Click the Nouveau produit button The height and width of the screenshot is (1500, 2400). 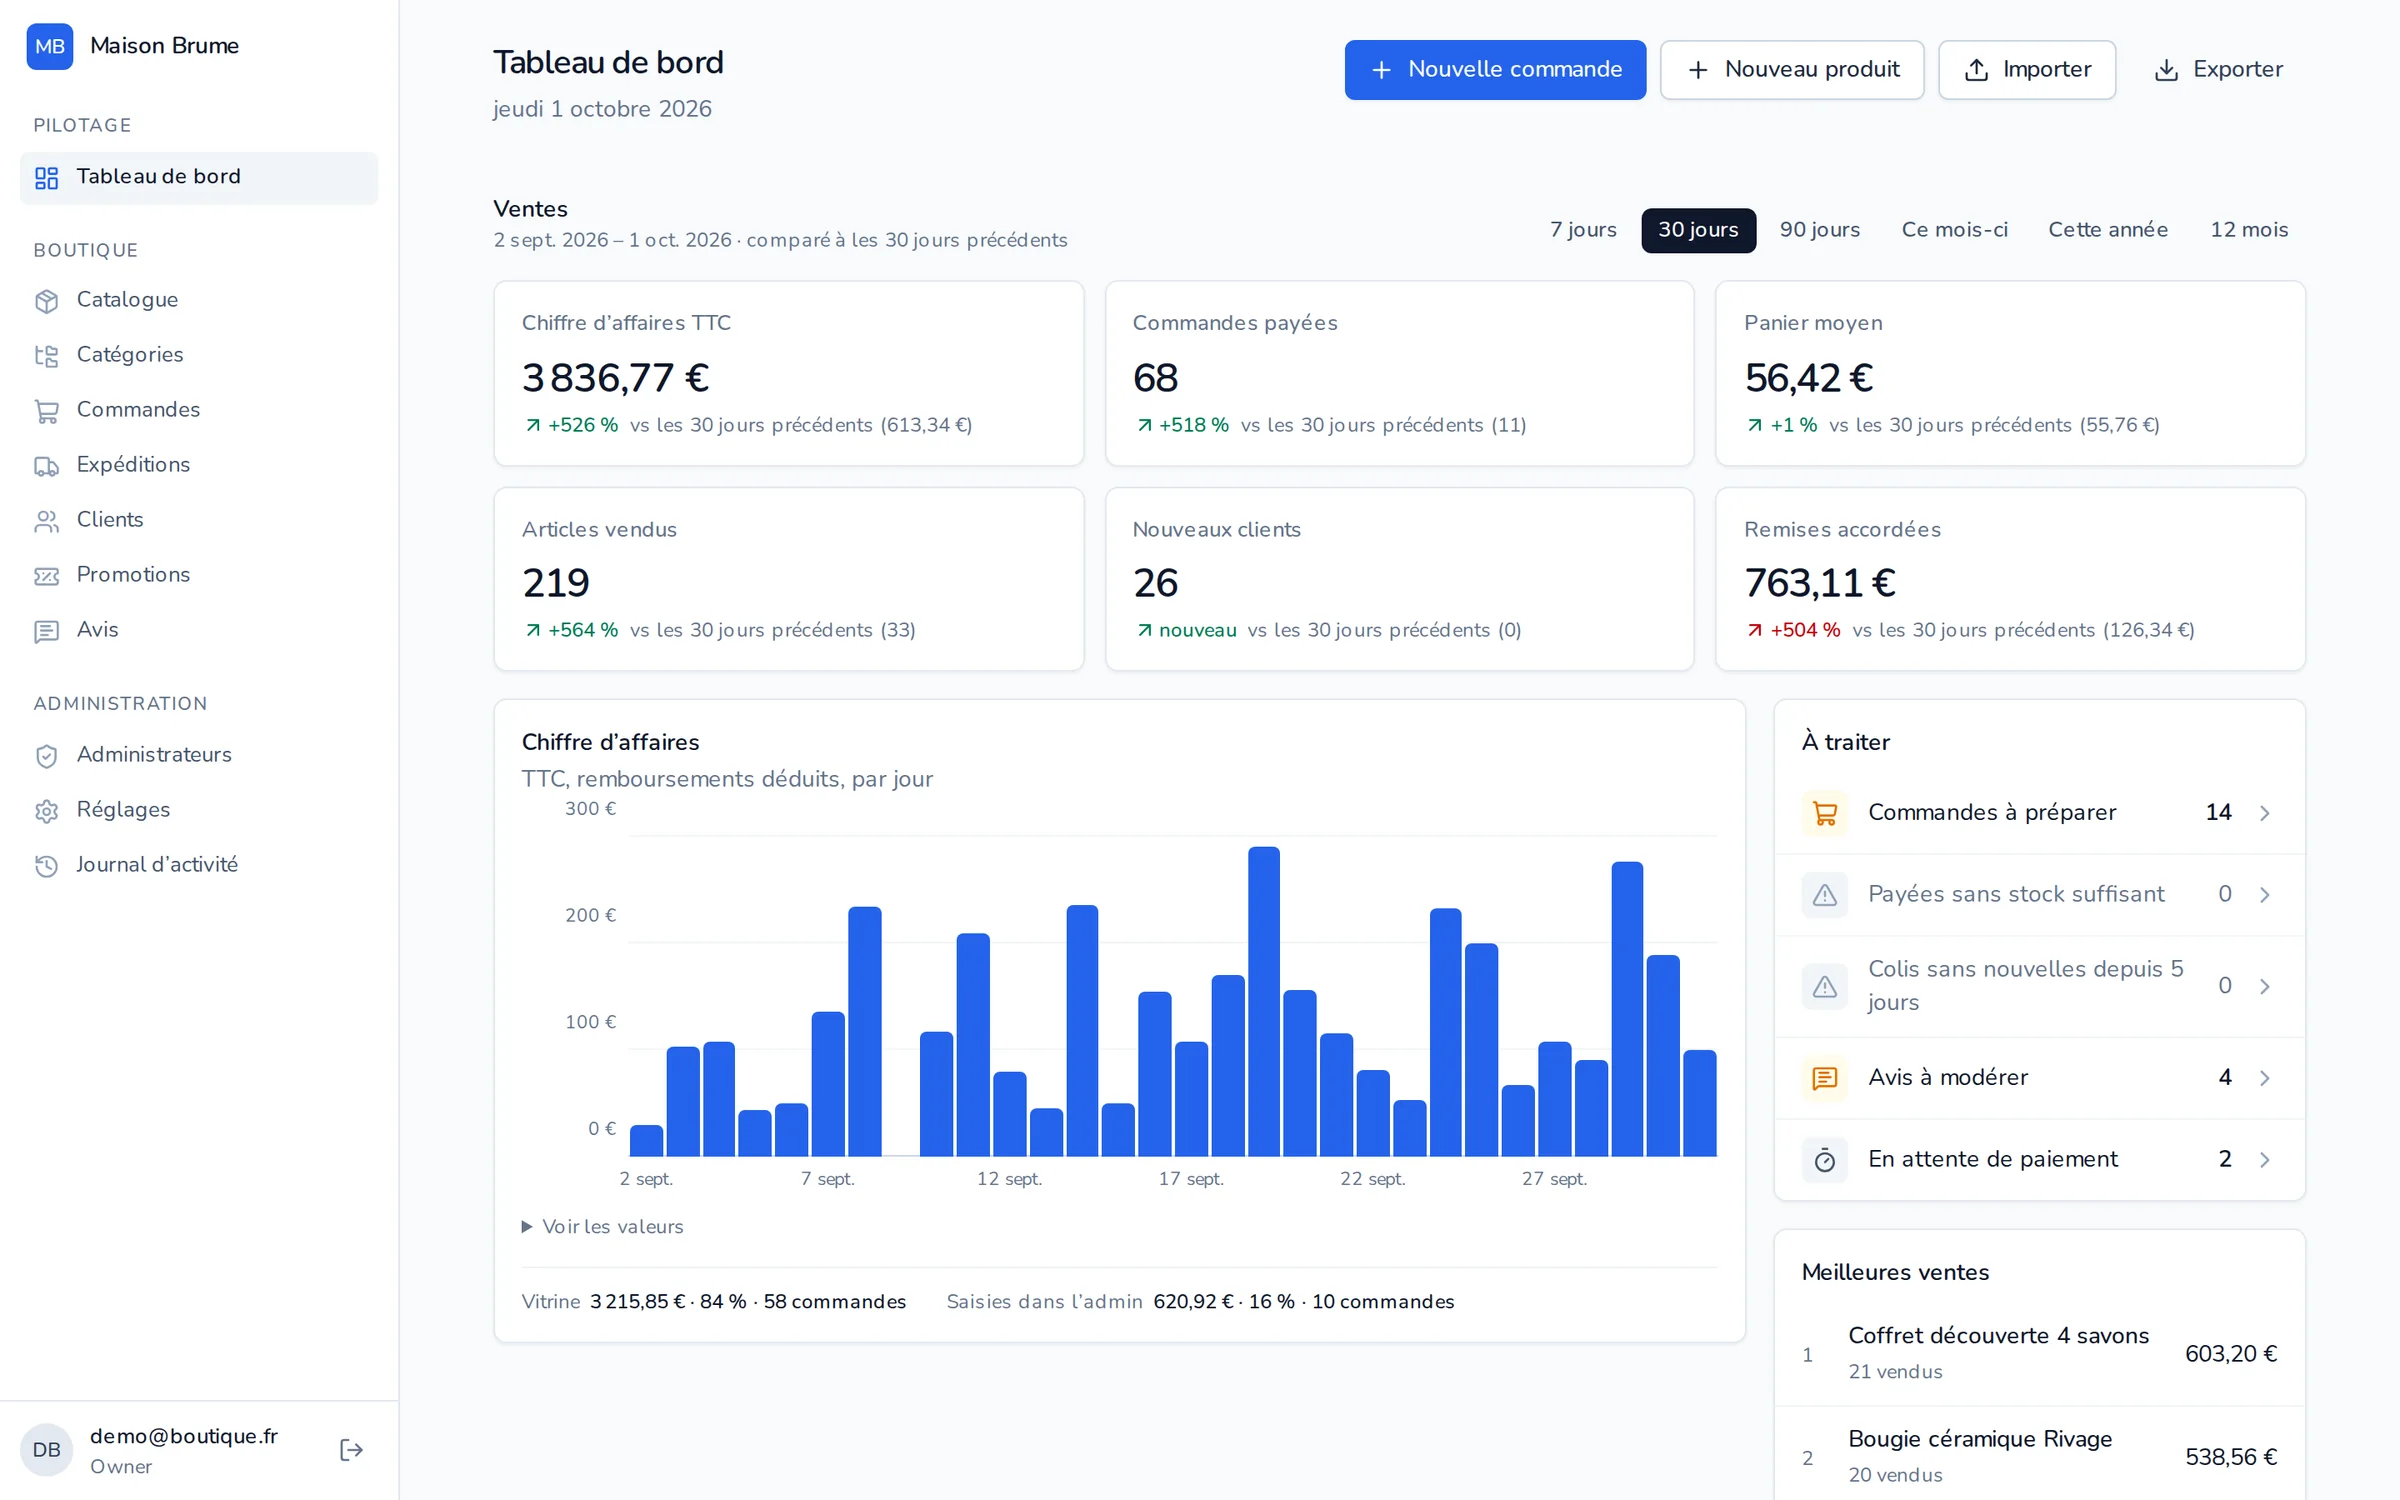(x=1792, y=70)
